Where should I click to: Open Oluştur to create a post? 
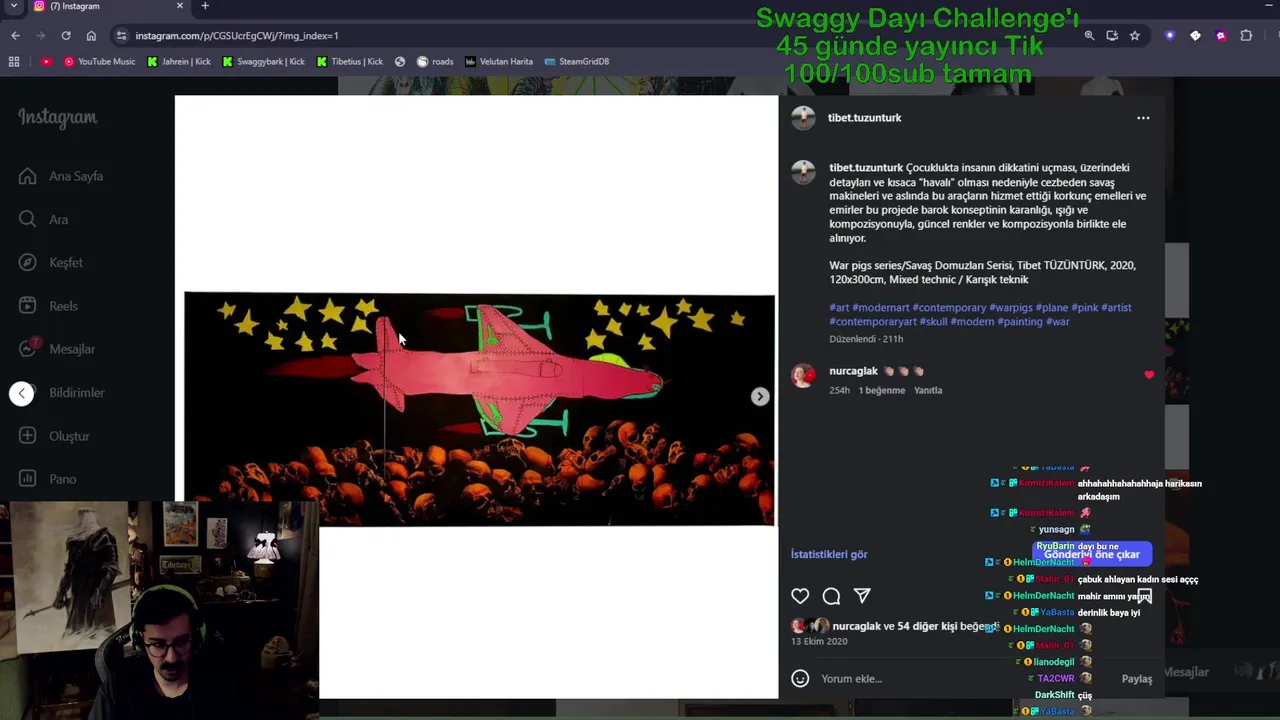pos(54,436)
